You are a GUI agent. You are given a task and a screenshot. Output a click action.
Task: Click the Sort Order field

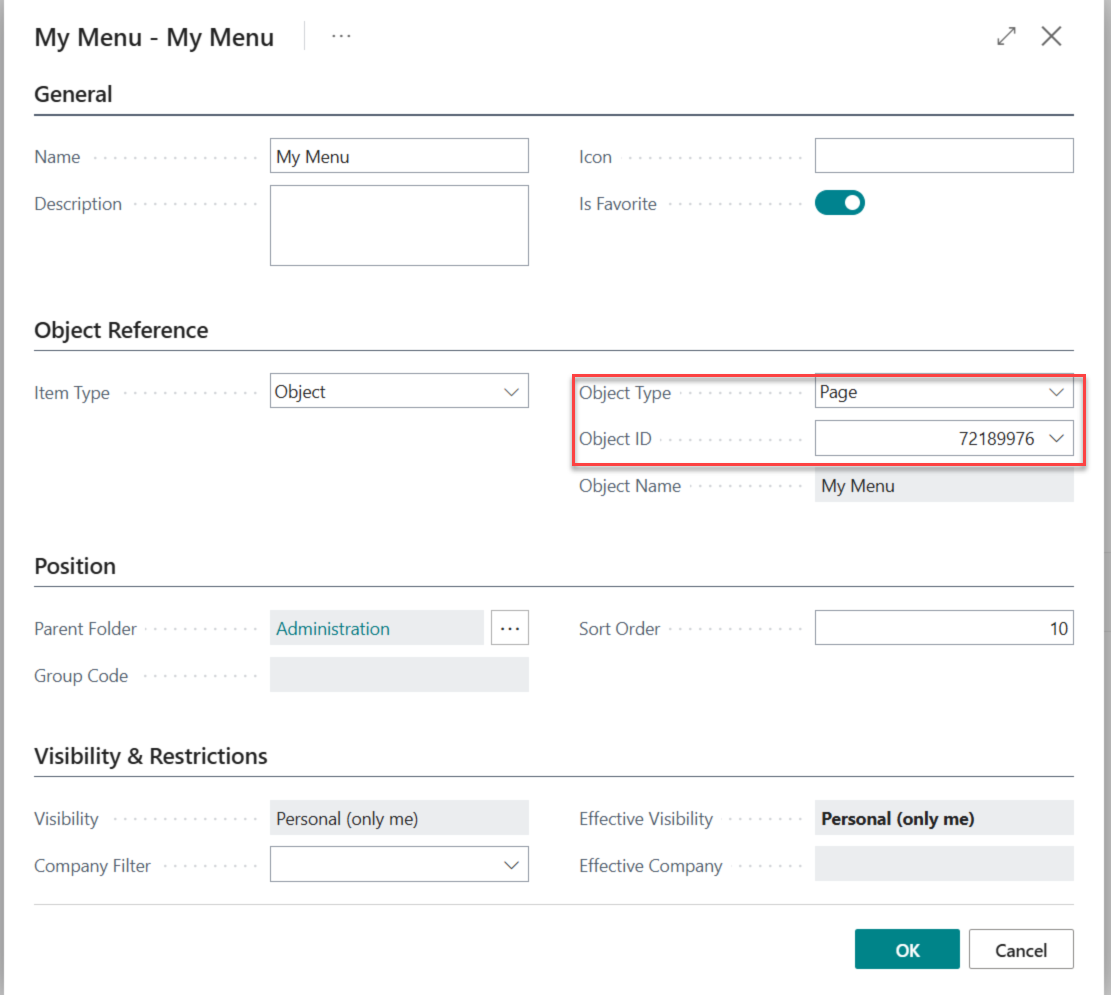pyautogui.click(x=943, y=628)
